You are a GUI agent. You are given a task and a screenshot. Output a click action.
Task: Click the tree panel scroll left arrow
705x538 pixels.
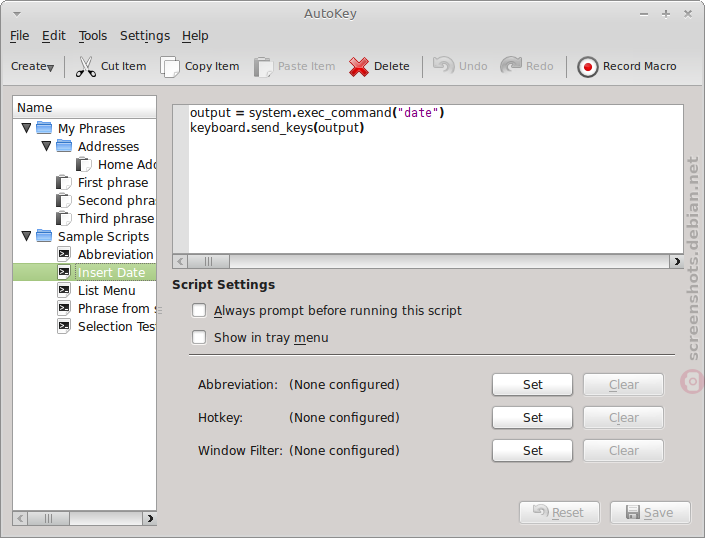click(20, 518)
